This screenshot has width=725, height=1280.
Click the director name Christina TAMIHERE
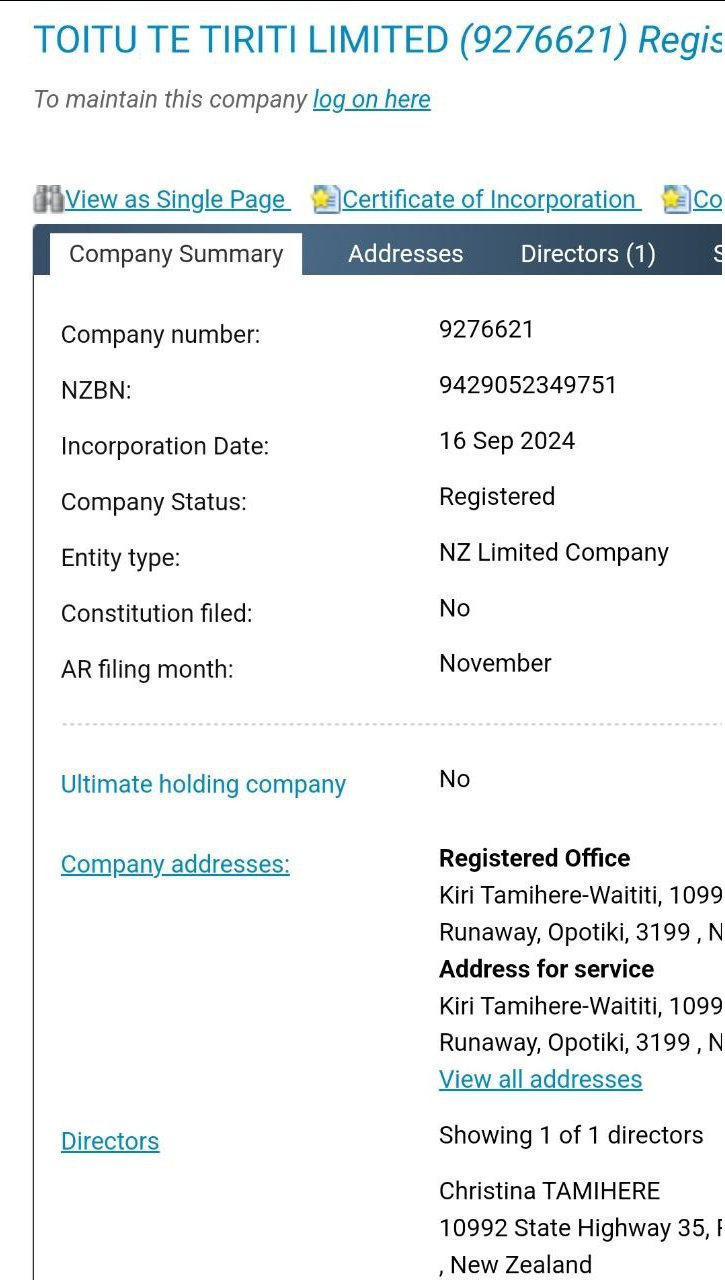(549, 1191)
